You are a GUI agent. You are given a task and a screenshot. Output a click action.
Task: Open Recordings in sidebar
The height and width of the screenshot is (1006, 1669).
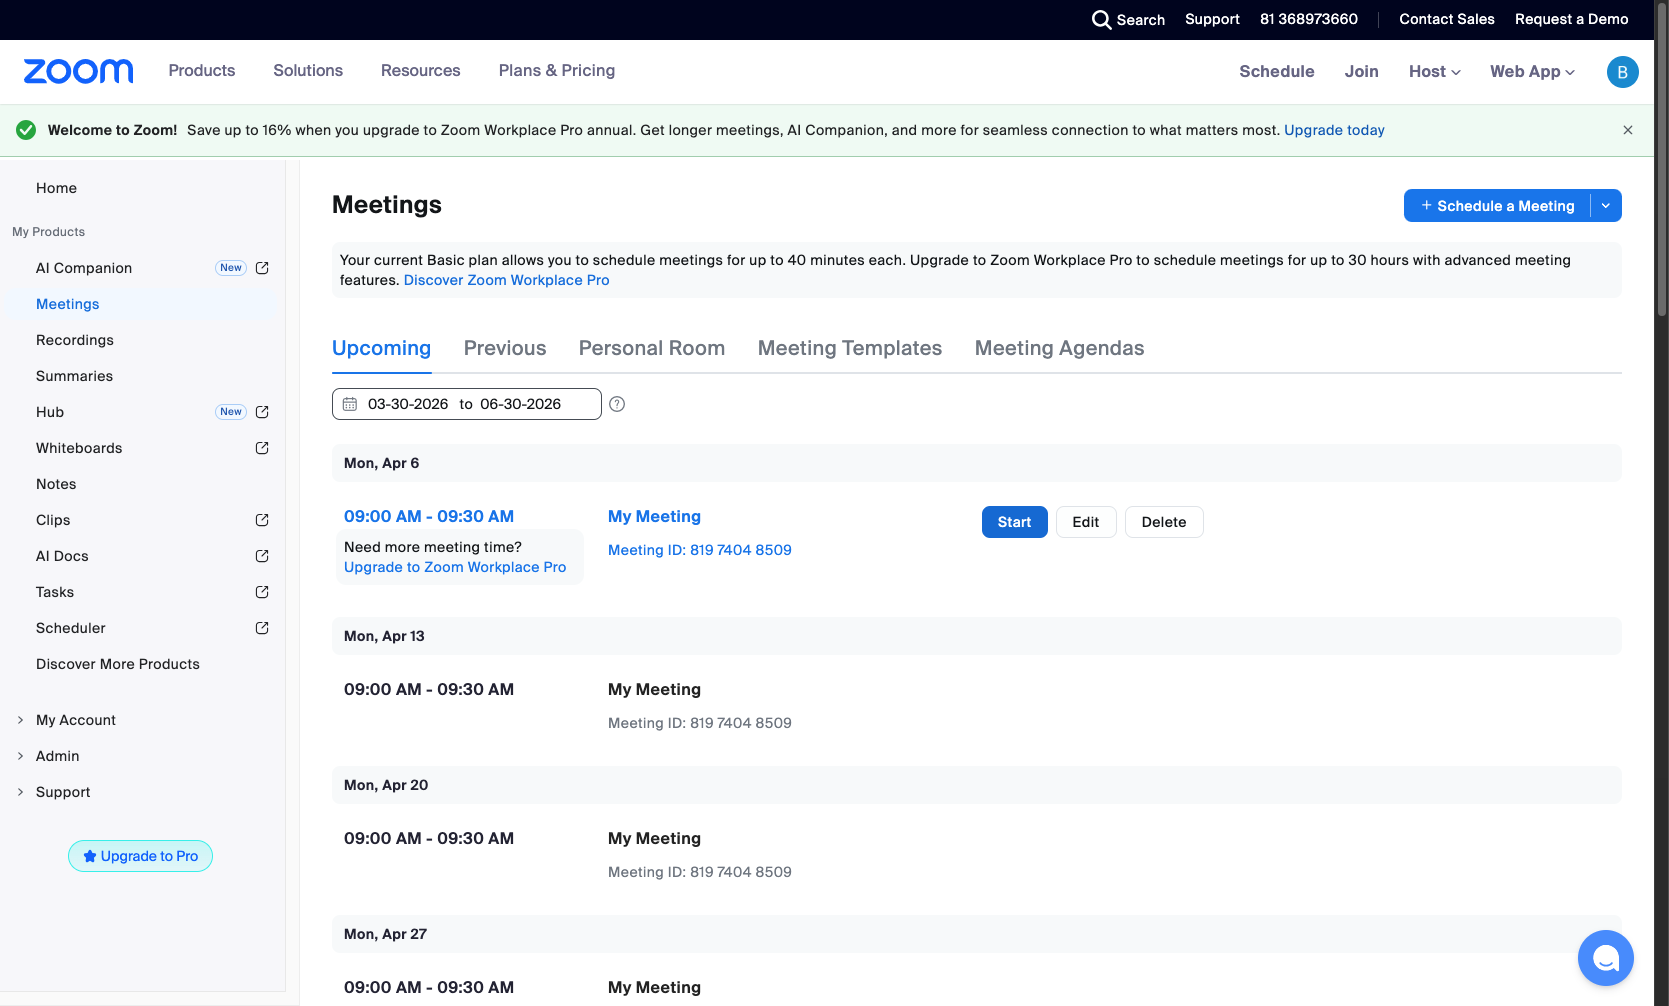click(x=75, y=340)
